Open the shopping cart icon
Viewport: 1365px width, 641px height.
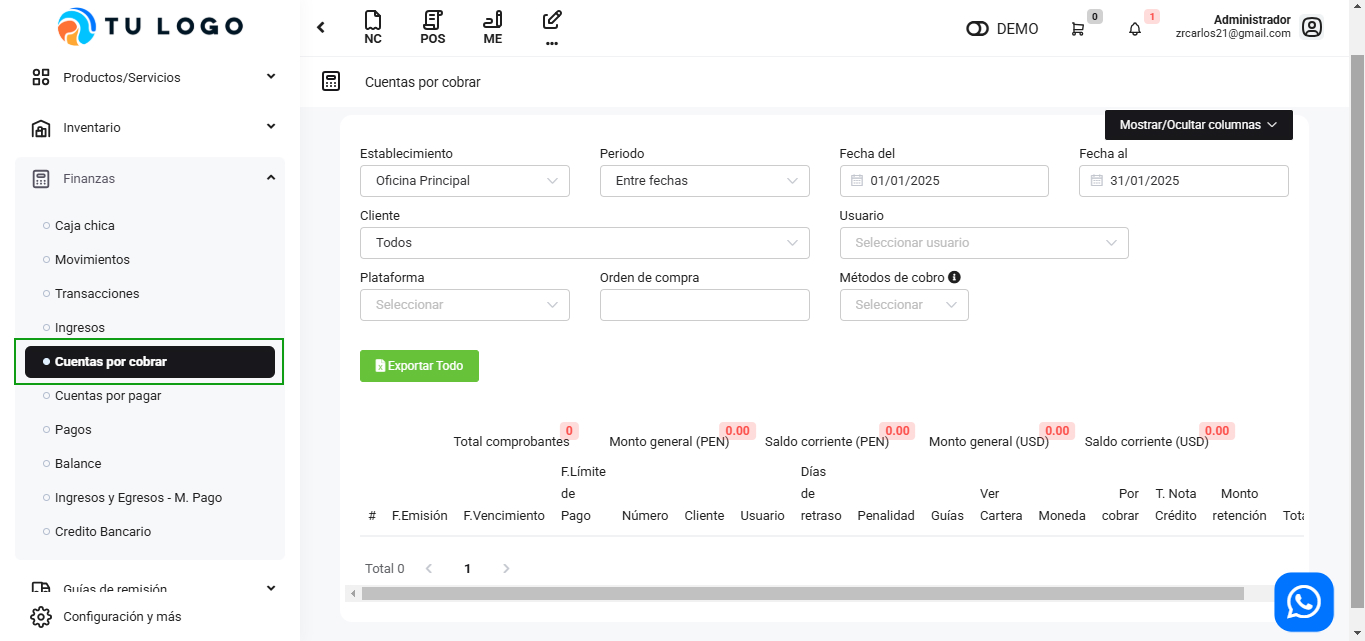[1077, 29]
